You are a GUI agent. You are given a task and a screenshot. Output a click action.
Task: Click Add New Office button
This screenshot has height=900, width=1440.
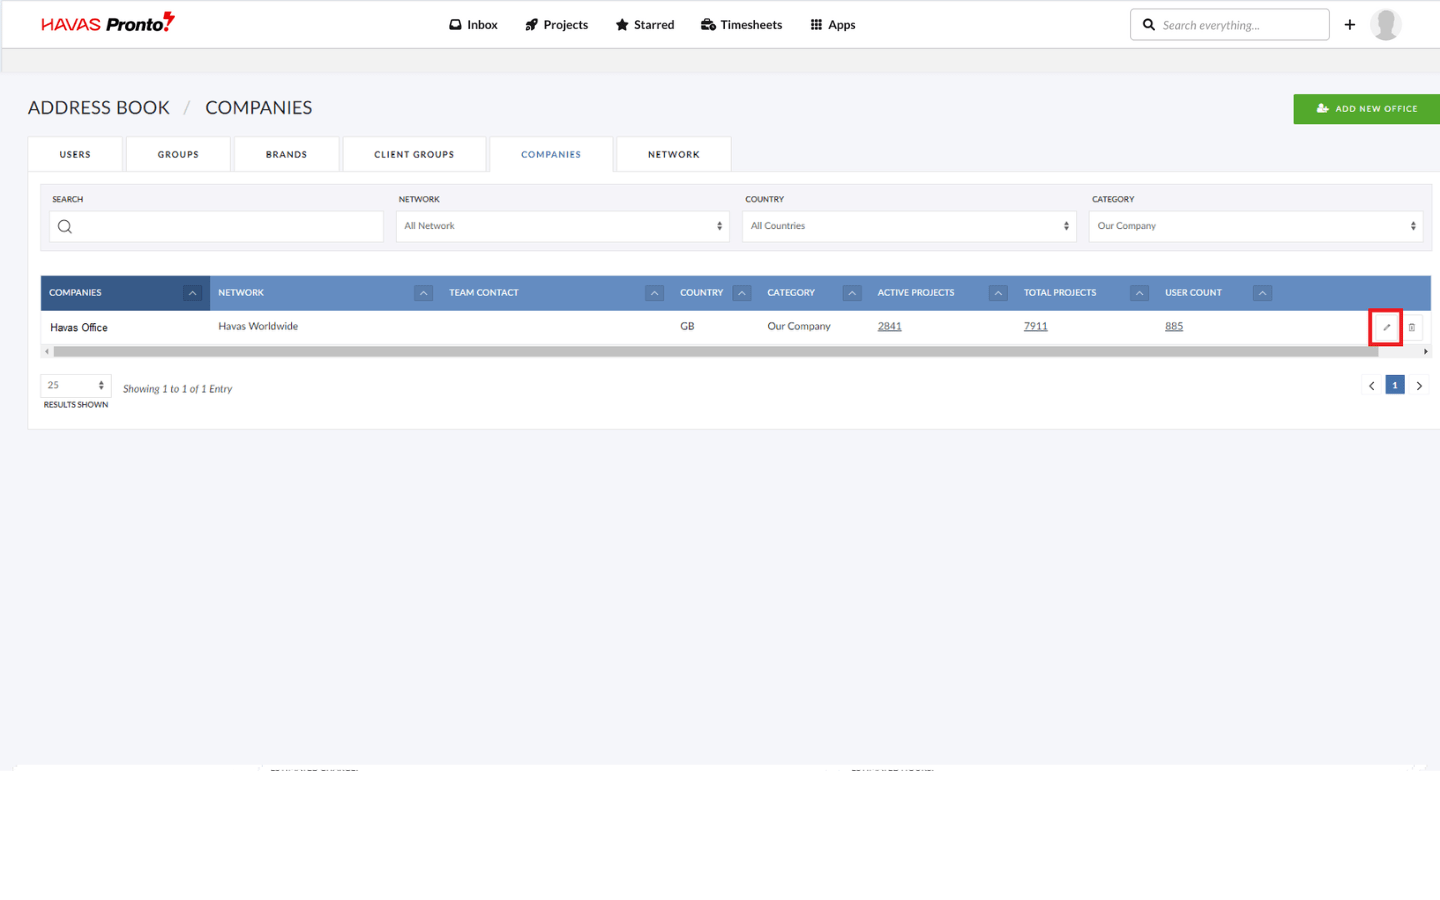[x=1366, y=109]
